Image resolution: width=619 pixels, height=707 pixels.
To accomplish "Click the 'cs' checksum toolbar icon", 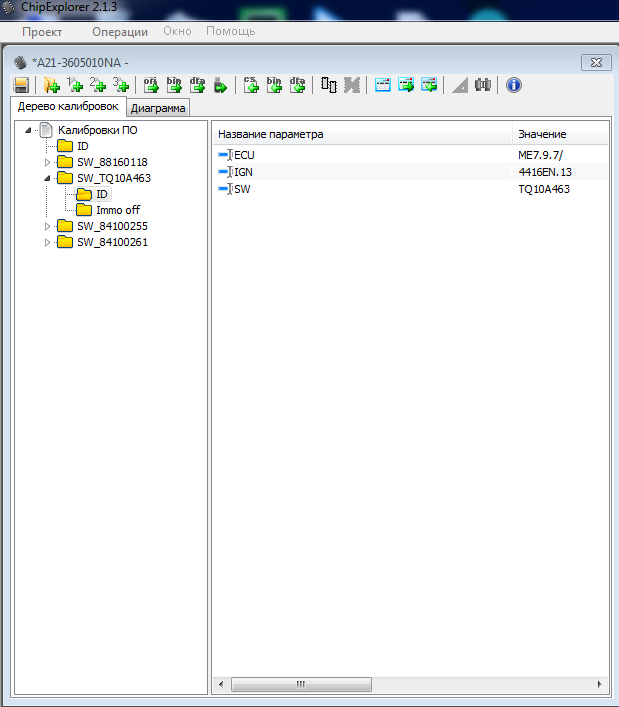I will click(x=251, y=85).
